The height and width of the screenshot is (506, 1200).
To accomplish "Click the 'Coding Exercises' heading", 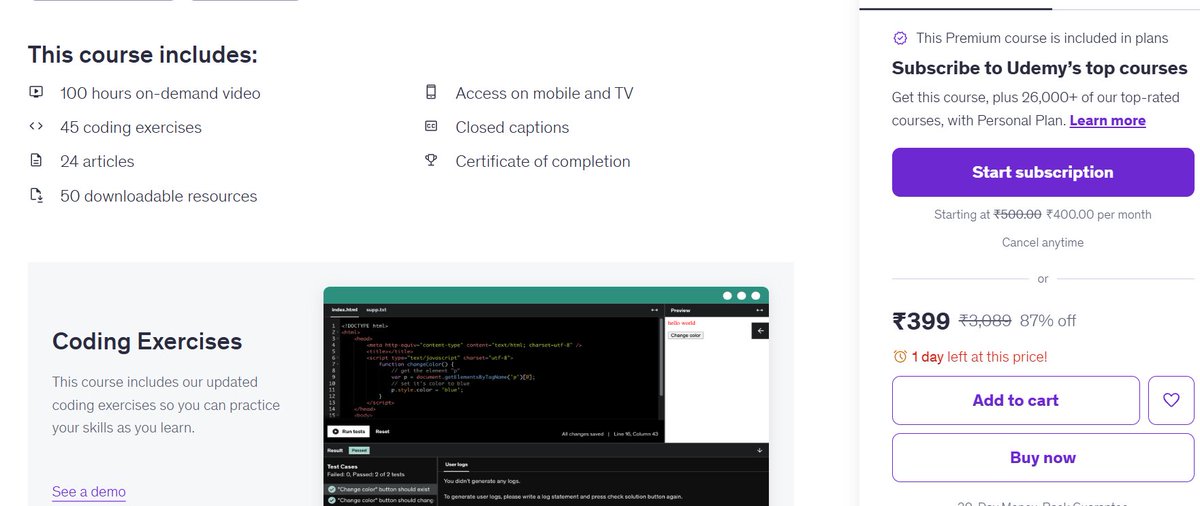I will coord(147,341).
